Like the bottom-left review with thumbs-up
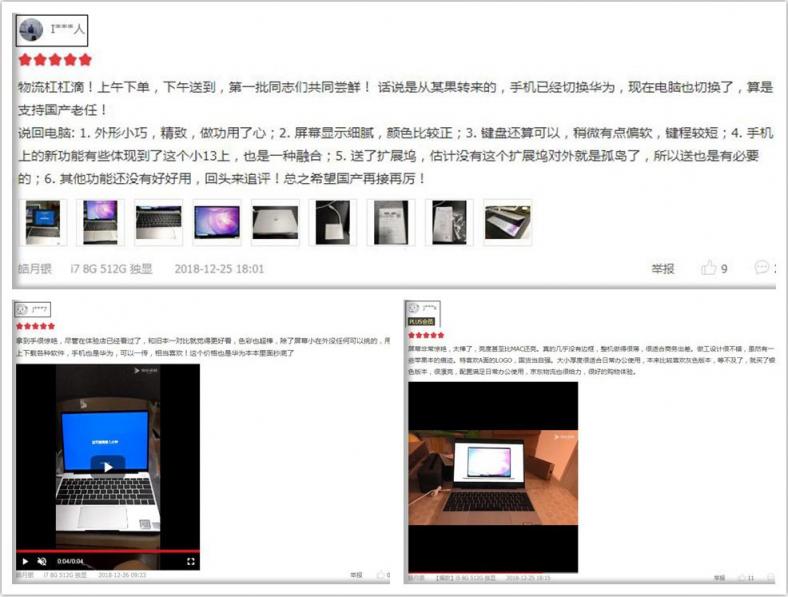This screenshot has width=788, height=597. (x=381, y=575)
